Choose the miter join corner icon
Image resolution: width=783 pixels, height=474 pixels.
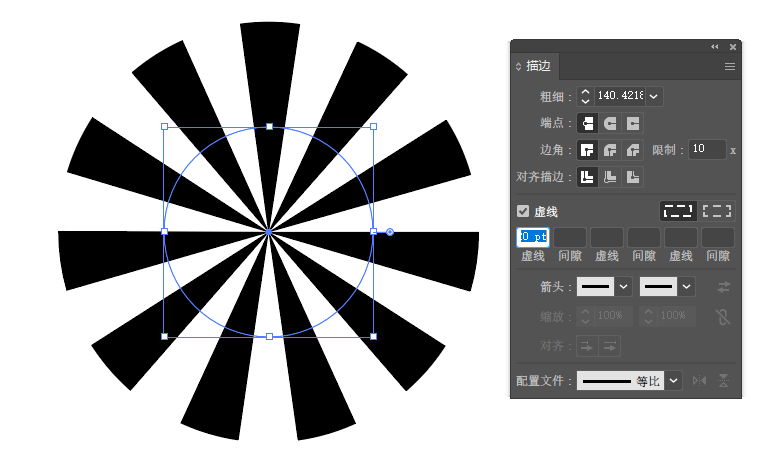point(588,150)
